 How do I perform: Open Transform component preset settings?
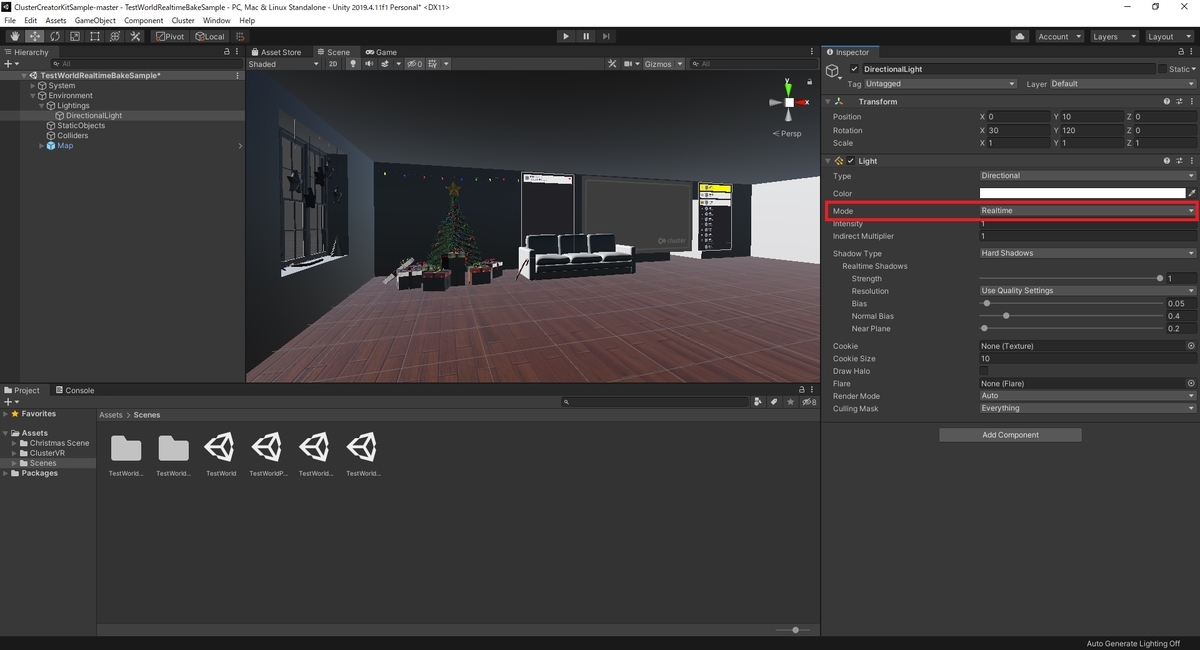pyautogui.click(x=1178, y=101)
